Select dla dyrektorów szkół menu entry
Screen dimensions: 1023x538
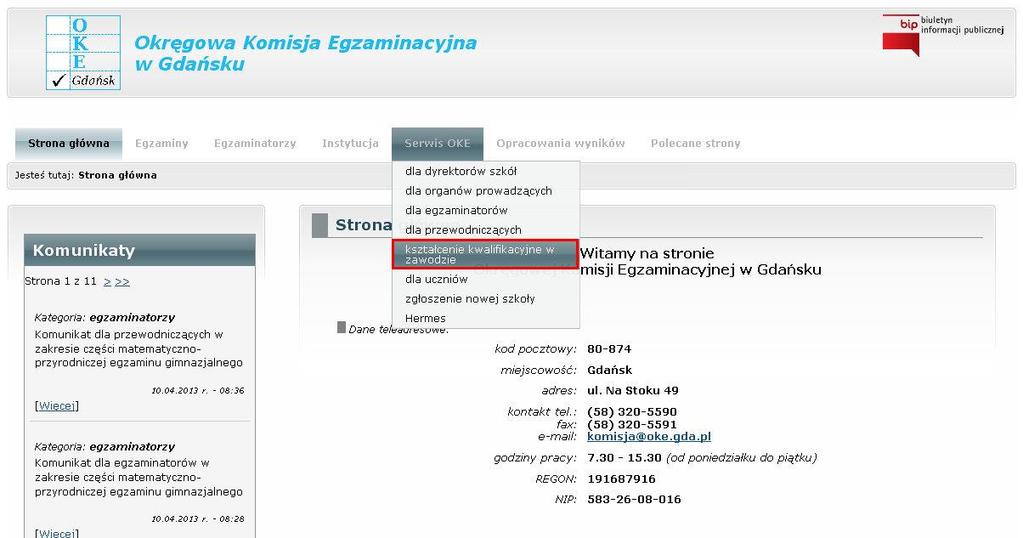pos(485,172)
